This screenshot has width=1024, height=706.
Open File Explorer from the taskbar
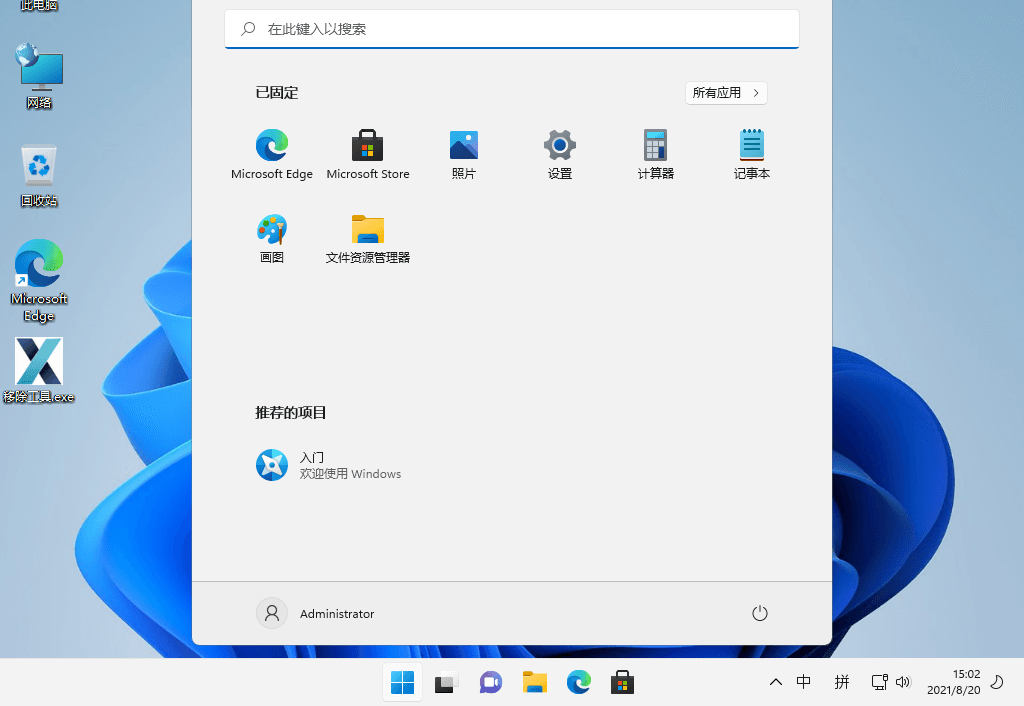[x=534, y=682]
